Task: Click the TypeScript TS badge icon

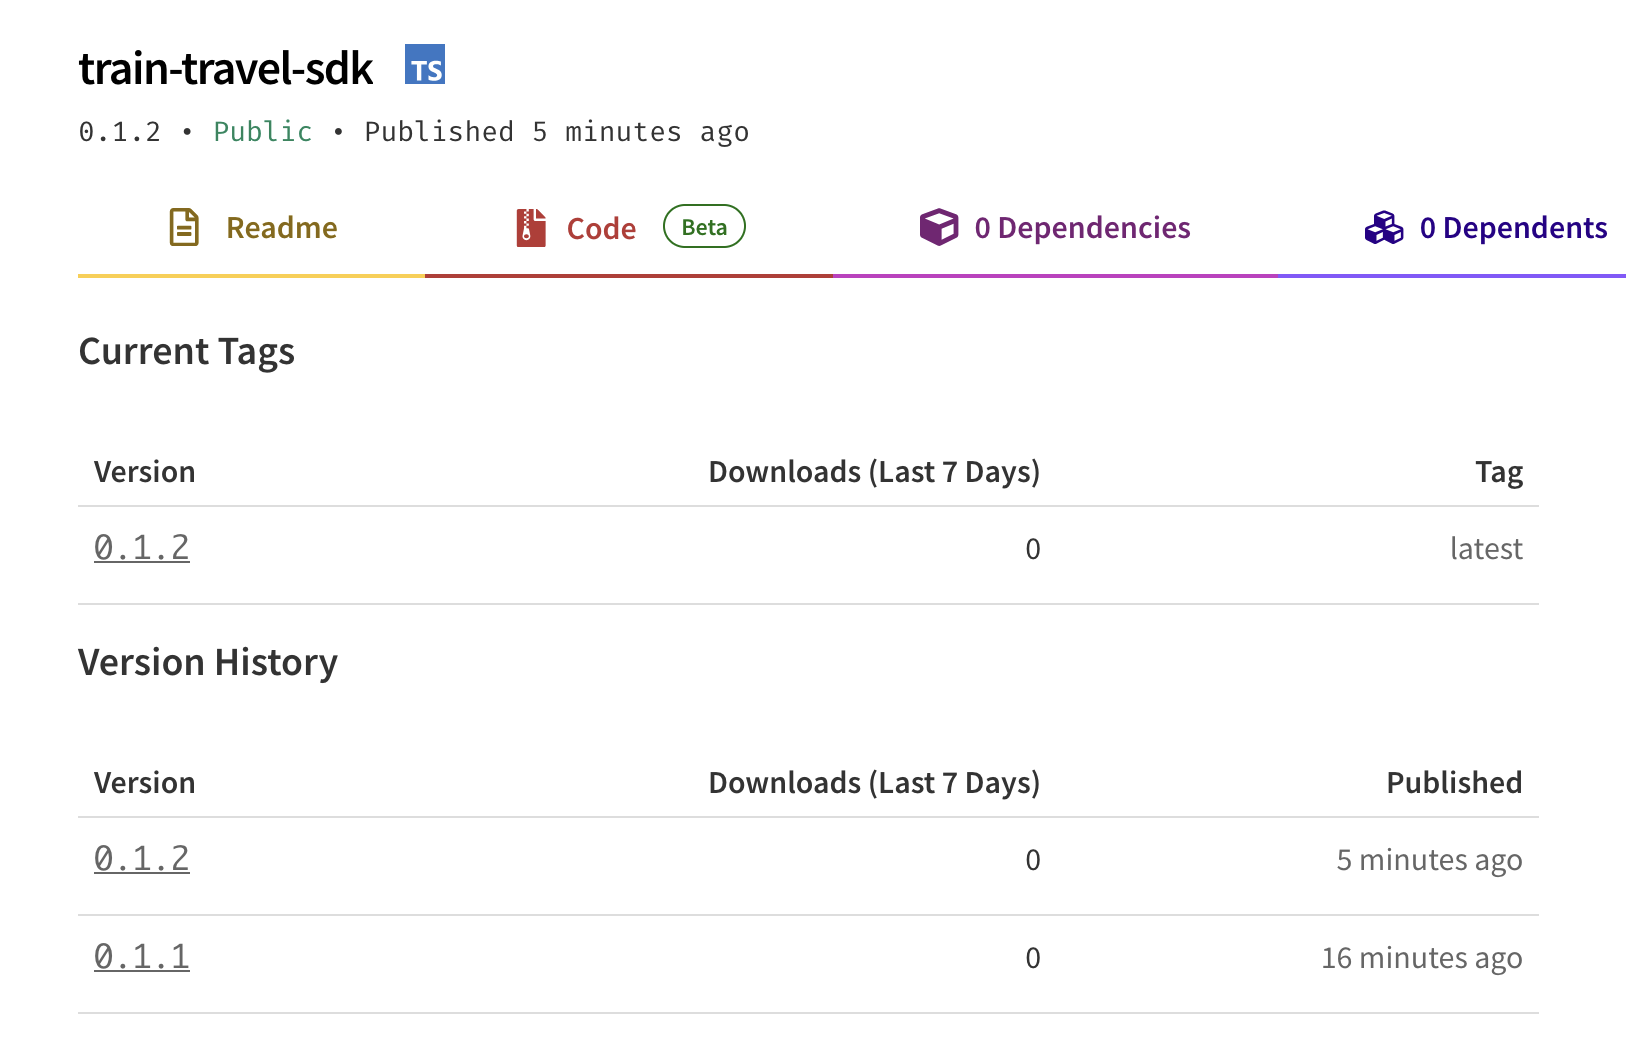Action: tap(425, 65)
